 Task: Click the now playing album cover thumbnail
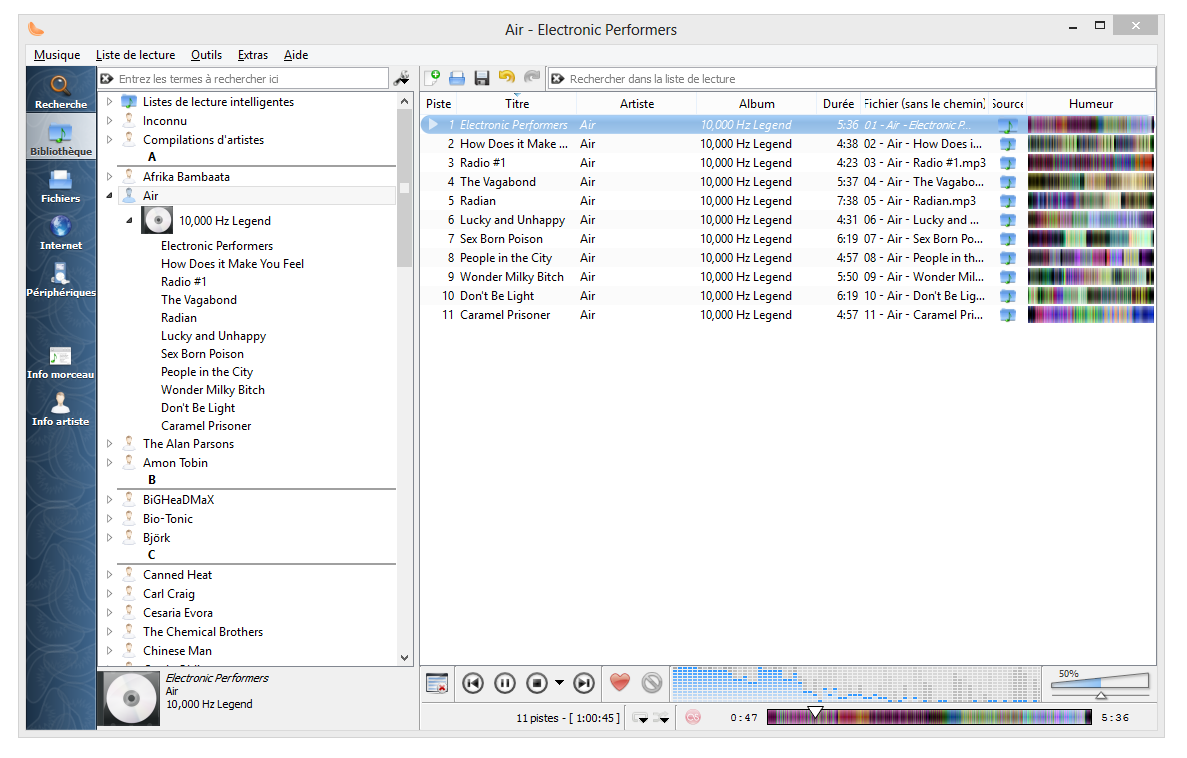131,698
